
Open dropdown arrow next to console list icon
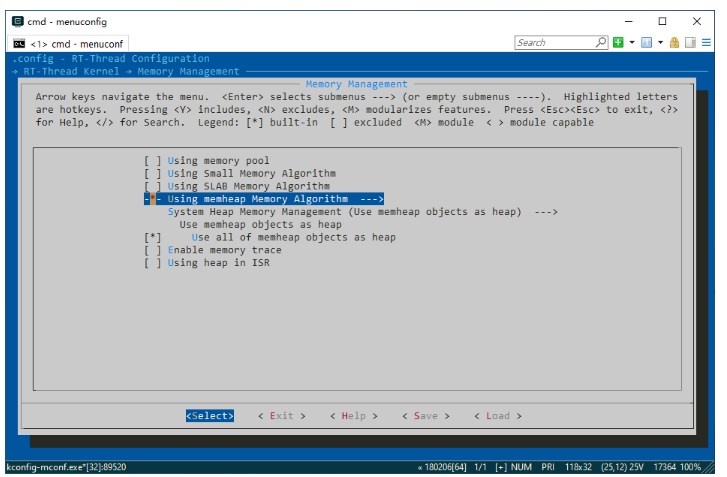click(x=660, y=43)
